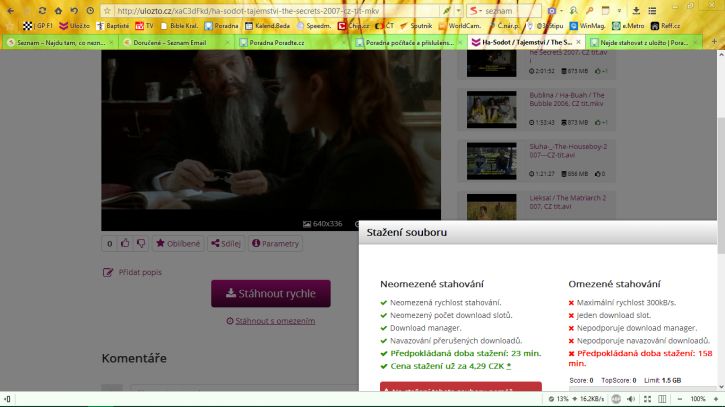Screen dimensions: 725x407
Task: Reload the page with the refresh icon
Action: (x=42, y=10)
